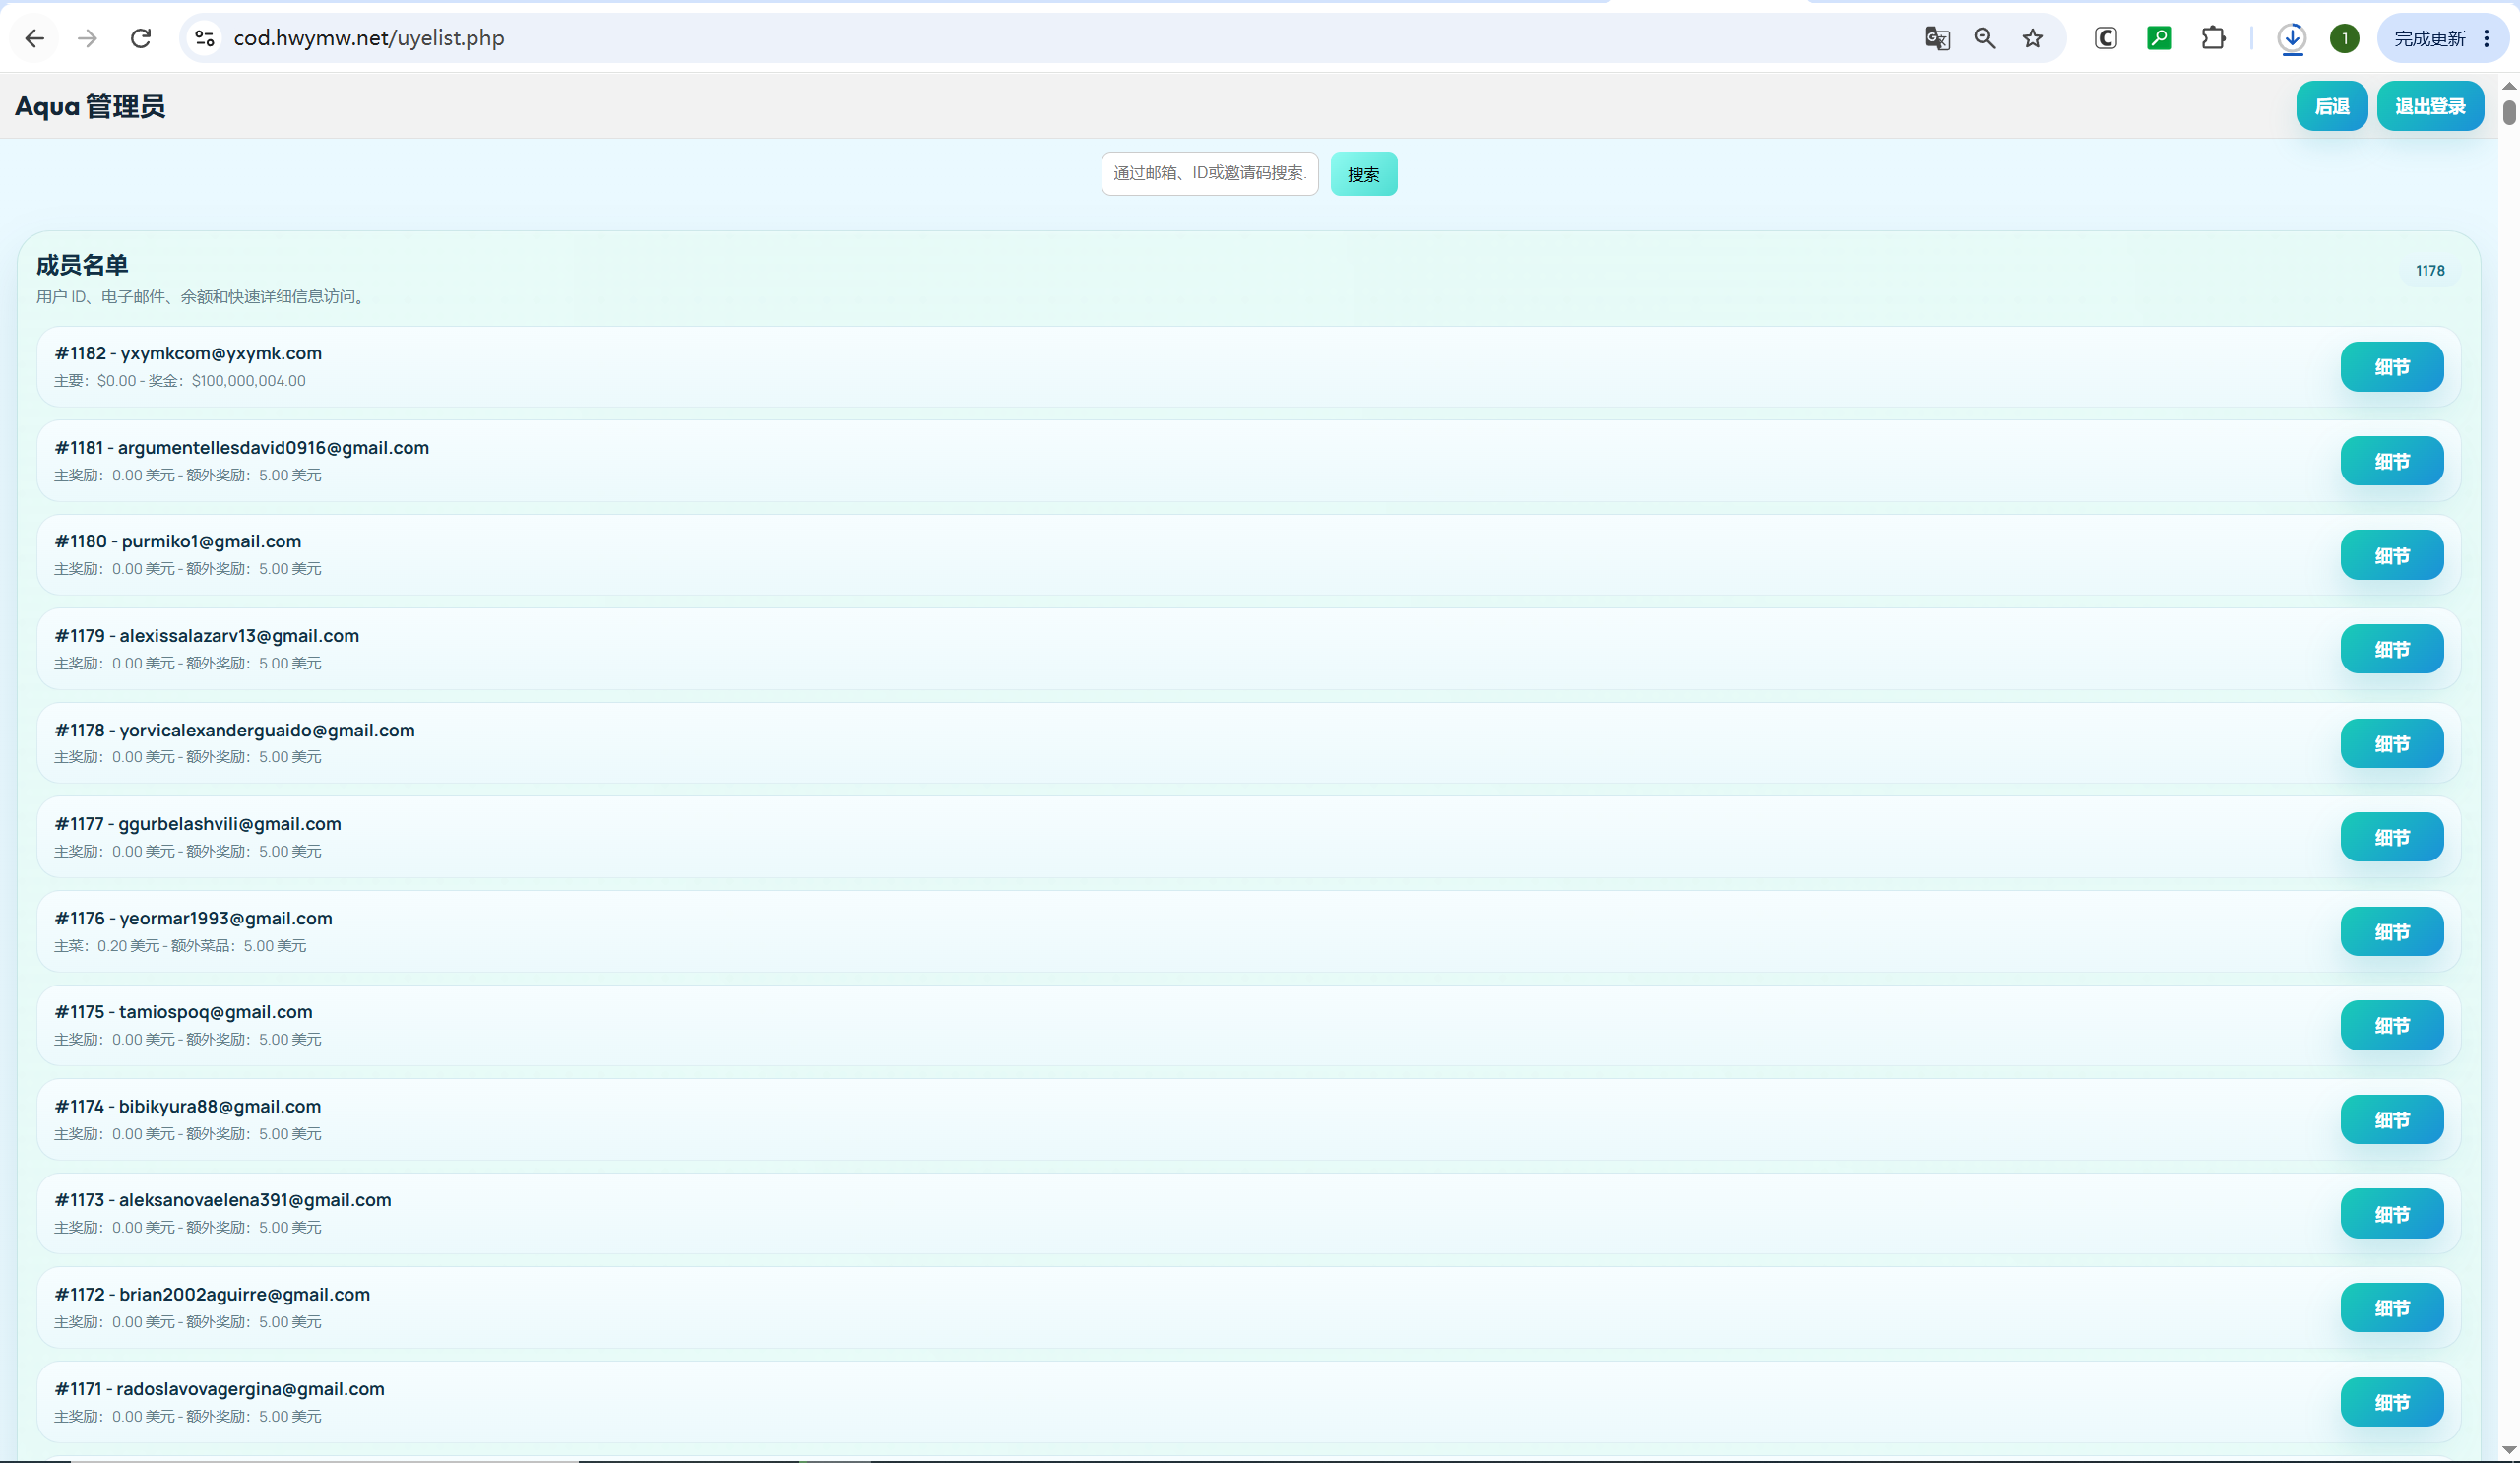Click the 成员名单 heading
This screenshot has height=1463, width=2520.
82,265
